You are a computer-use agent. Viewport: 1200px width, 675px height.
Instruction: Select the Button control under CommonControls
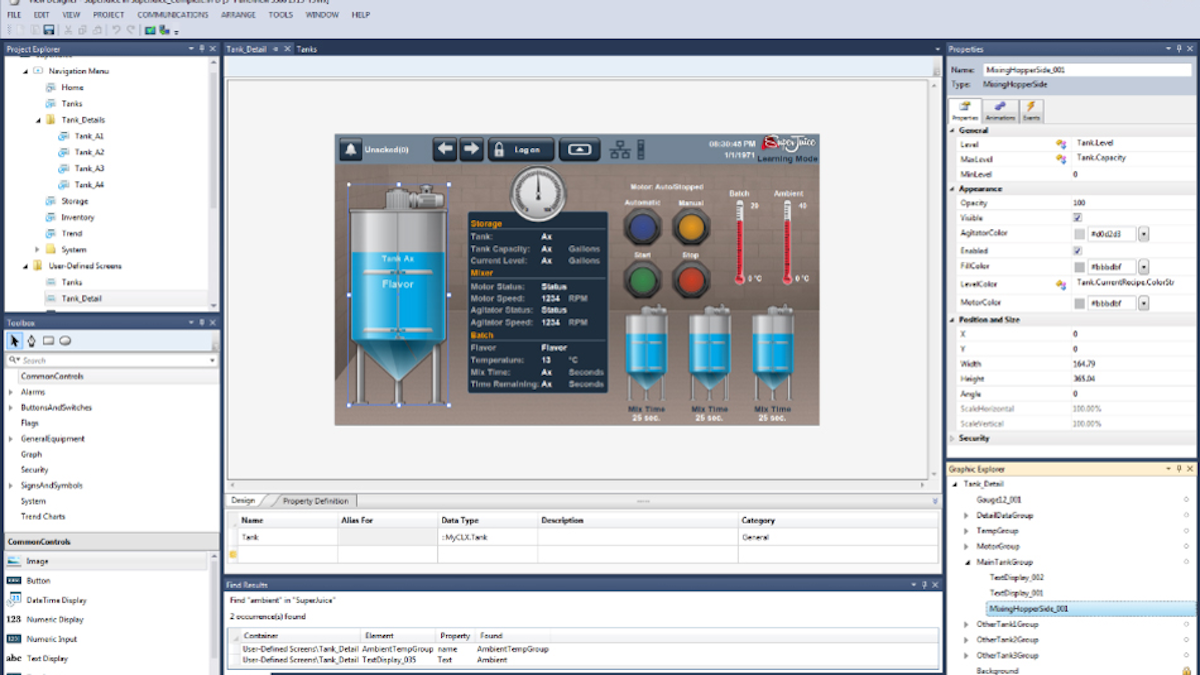click(40, 578)
